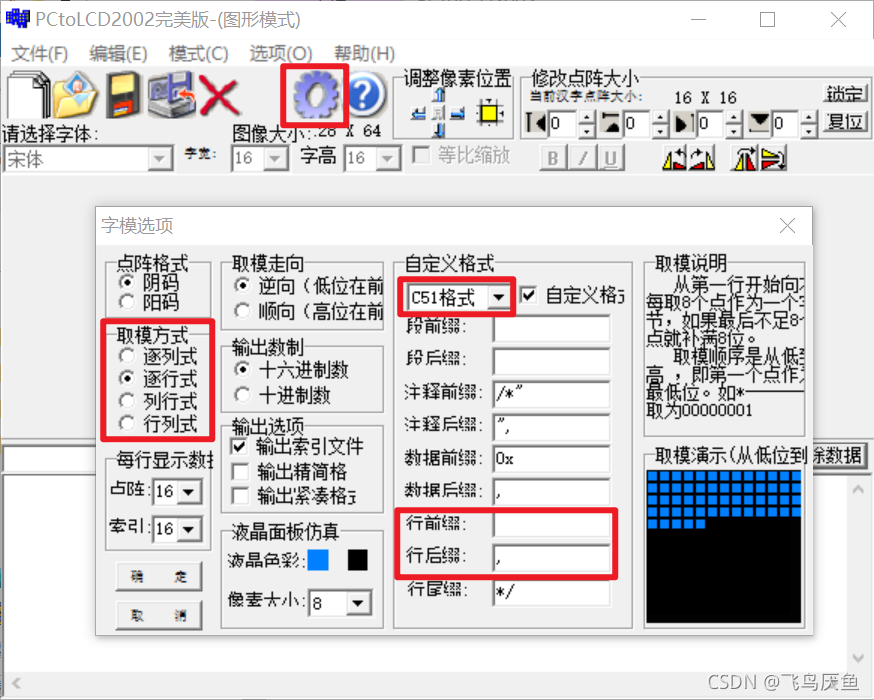Open the C51格式 dropdown
The height and width of the screenshot is (700, 874).
click(498, 297)
